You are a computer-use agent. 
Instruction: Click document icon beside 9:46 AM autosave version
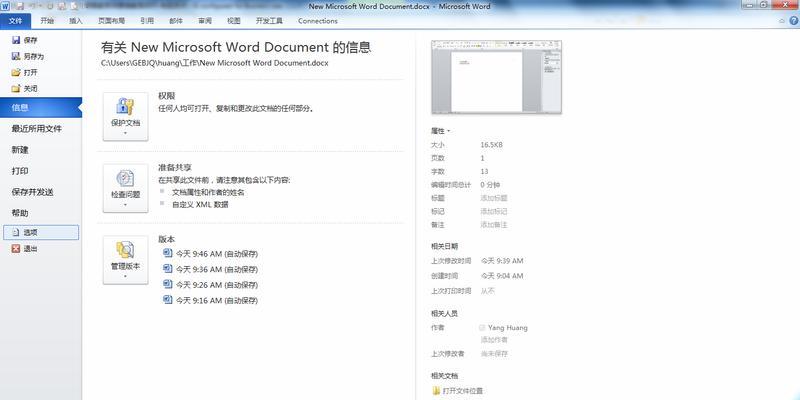(x=167, y=253)
